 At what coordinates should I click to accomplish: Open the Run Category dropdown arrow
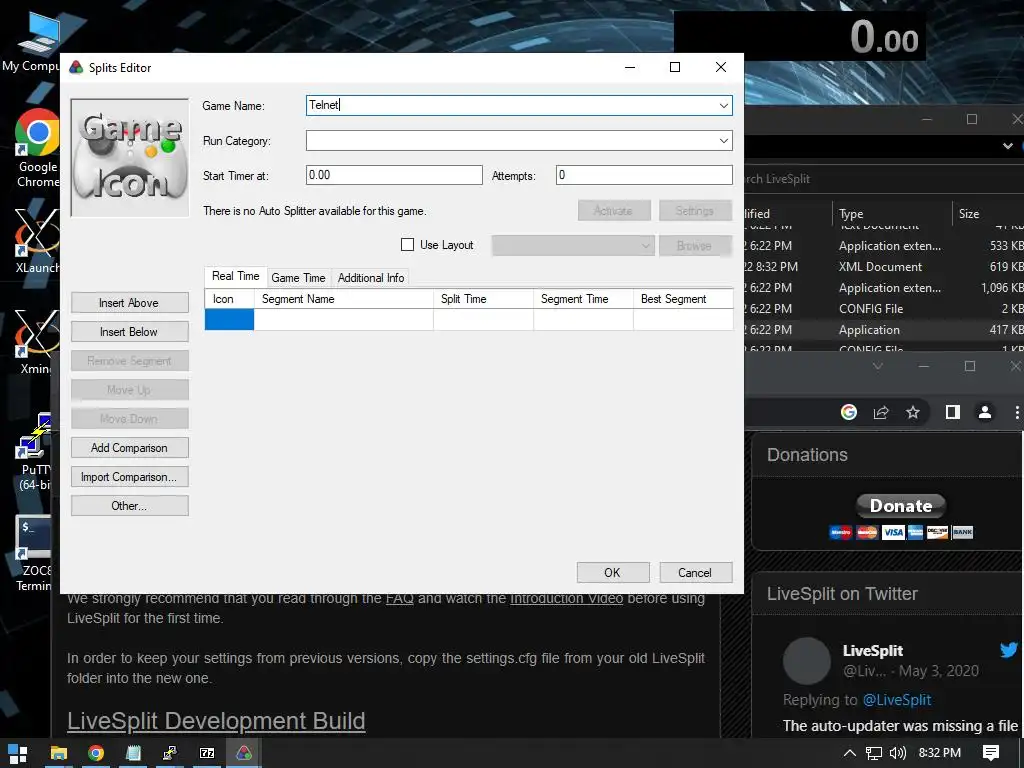pyautogui.click(x=724, y=140)
